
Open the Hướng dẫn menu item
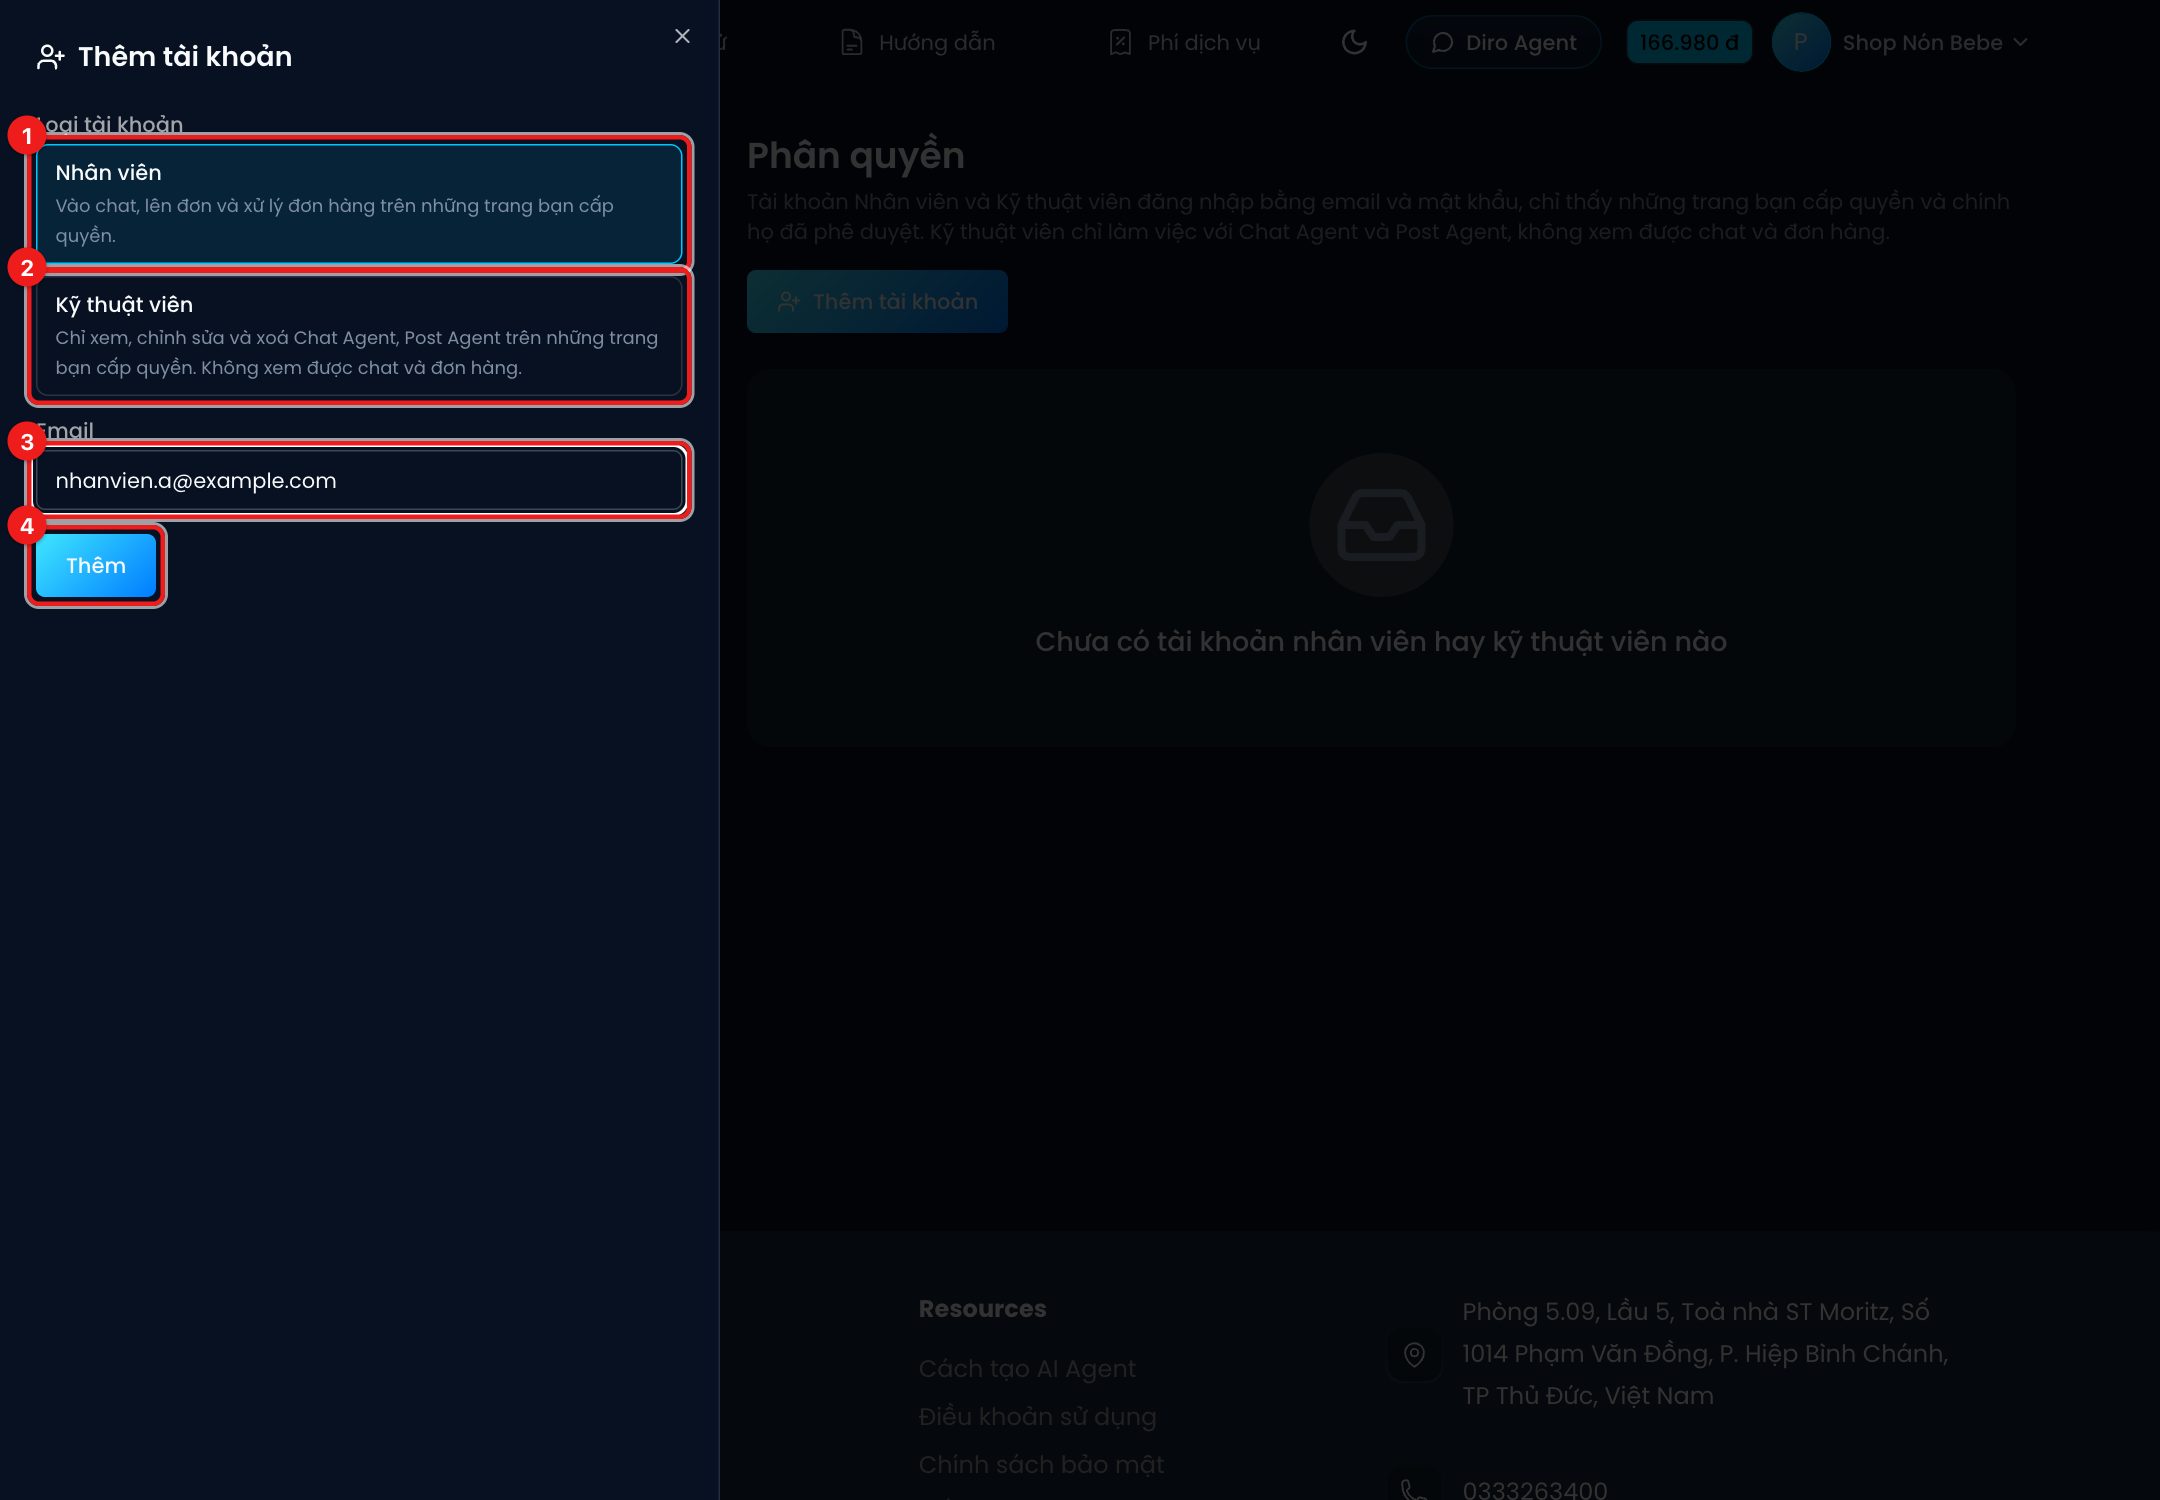[918, 42]
